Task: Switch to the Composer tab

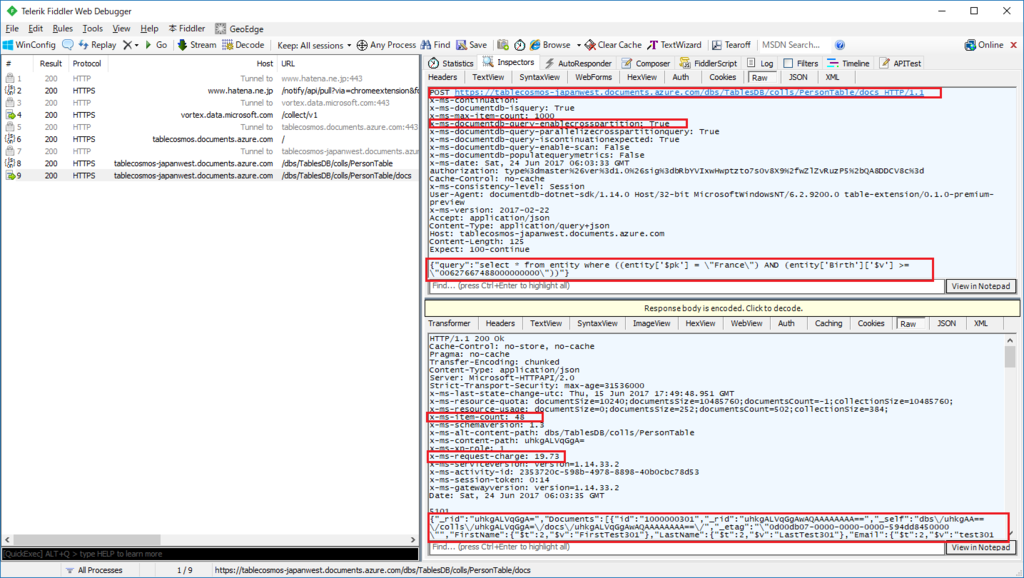Action: click(646, 63)
